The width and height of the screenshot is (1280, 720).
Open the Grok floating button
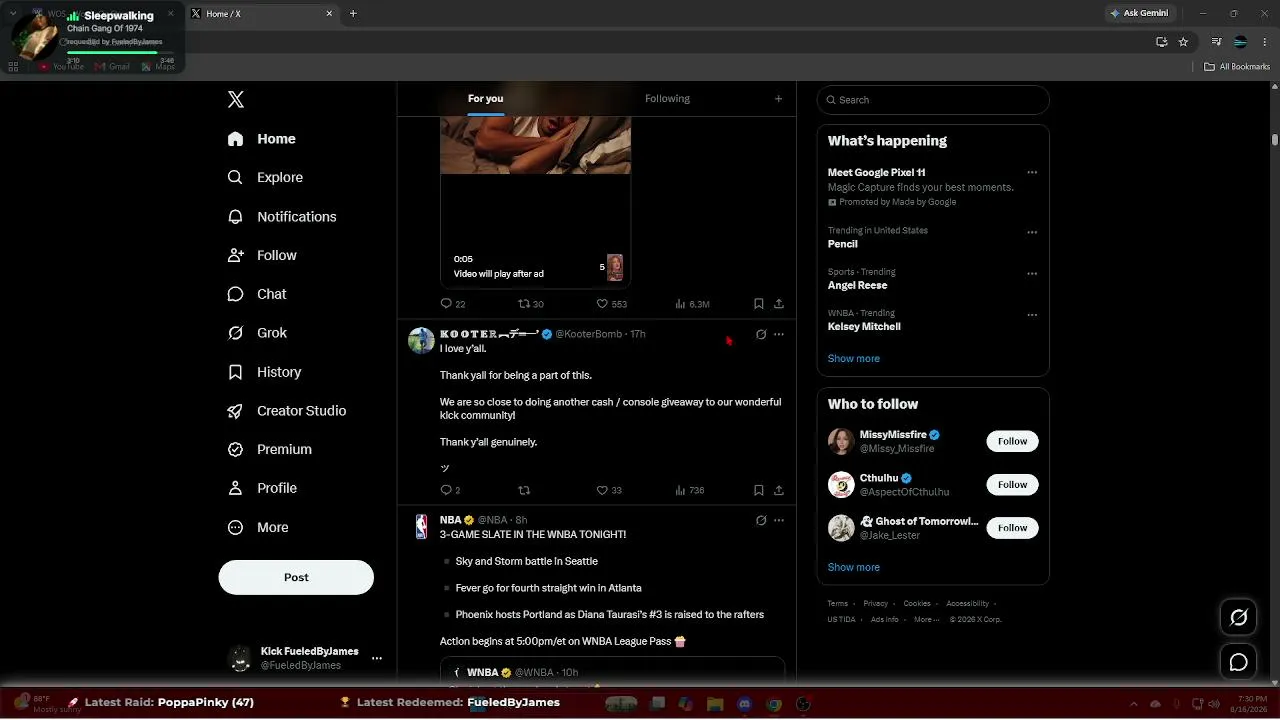[1238, 617]
